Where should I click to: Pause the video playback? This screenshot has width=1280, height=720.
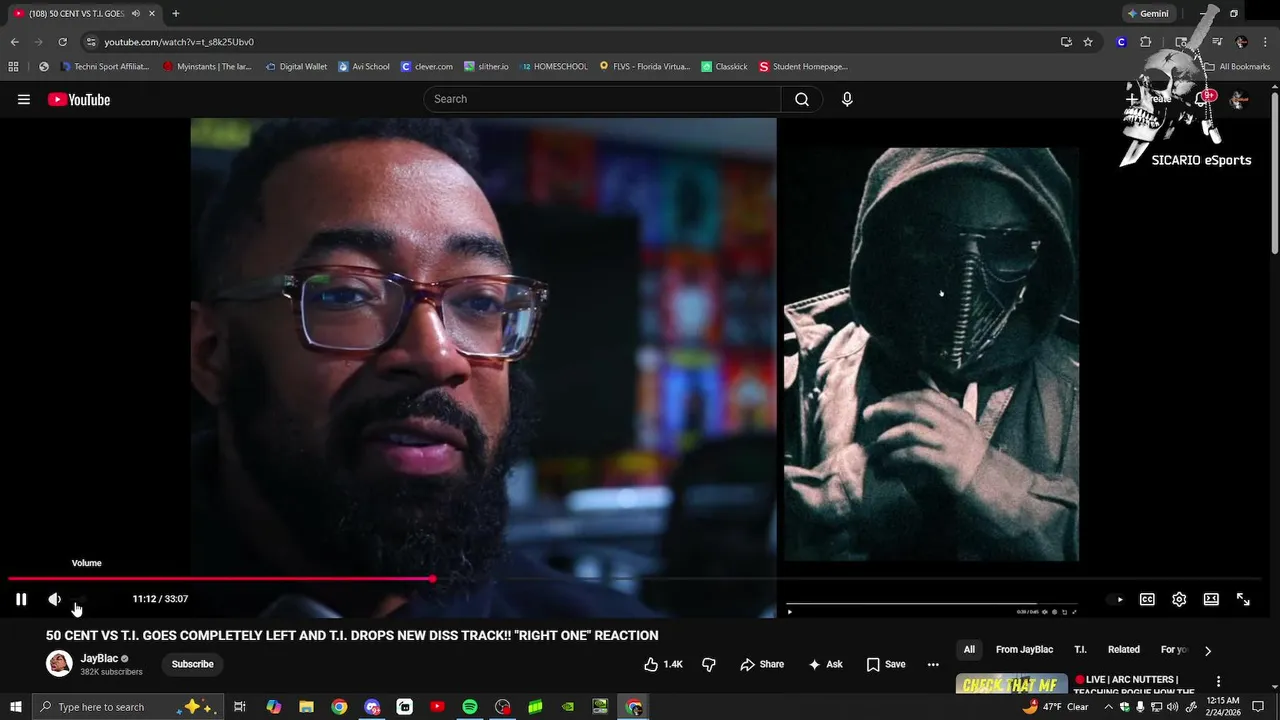(x=21, y=599)
